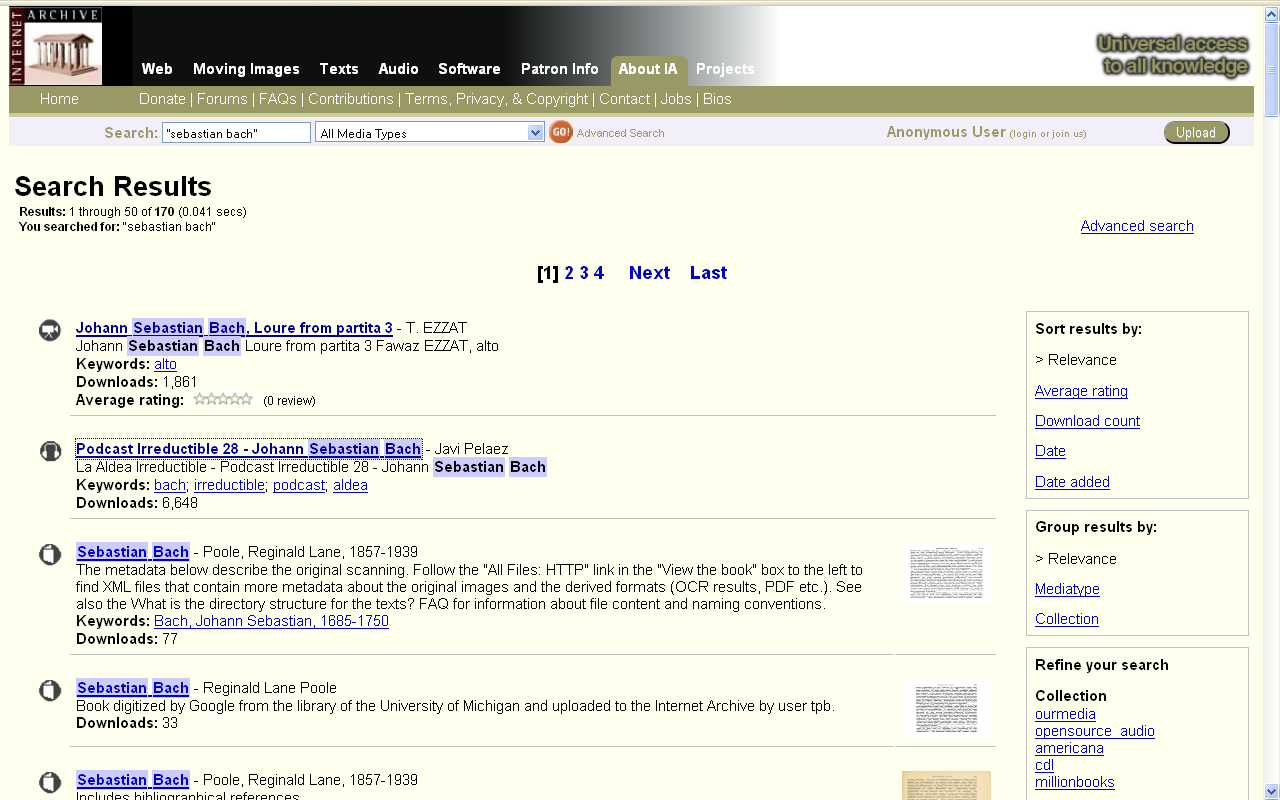1280x800 pixels.
Task: Sort results by Average rating
Action: tap(1081, 391)
